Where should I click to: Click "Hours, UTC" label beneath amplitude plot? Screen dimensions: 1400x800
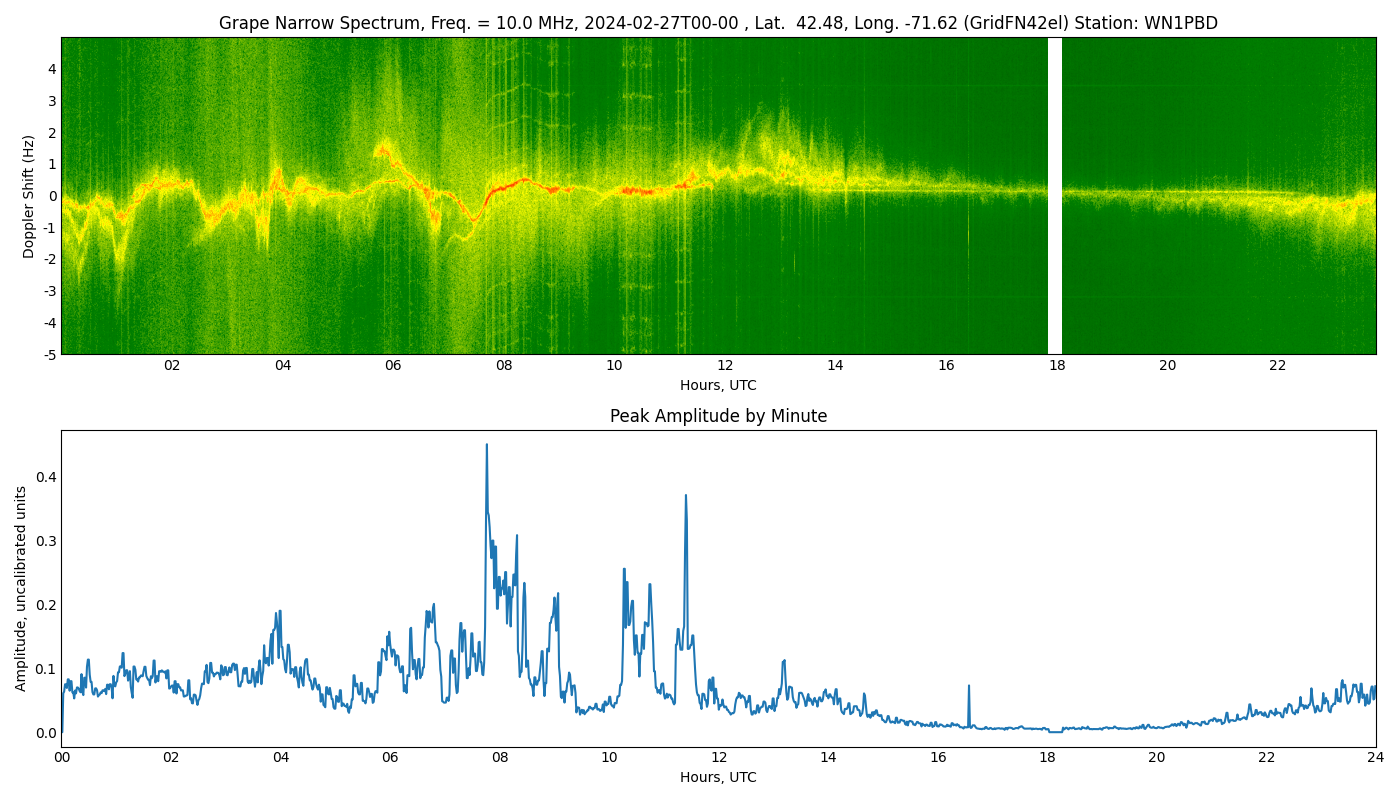point(718,777)
